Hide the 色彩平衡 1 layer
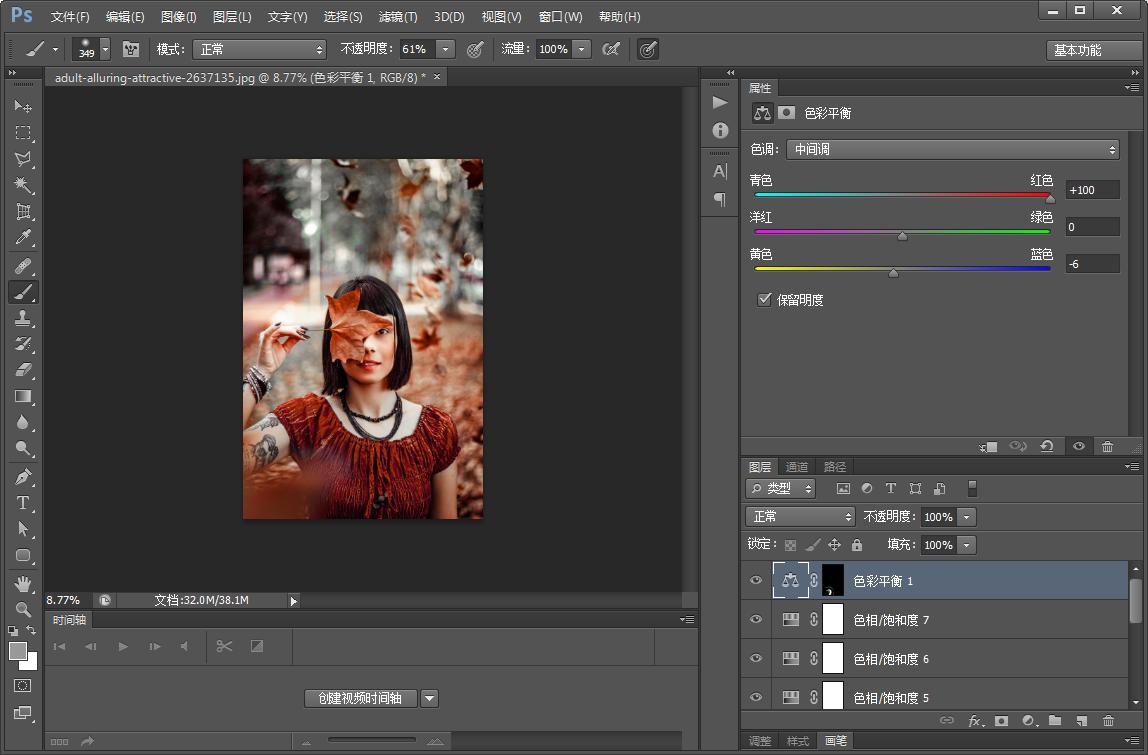 click(x=756, y=580)
